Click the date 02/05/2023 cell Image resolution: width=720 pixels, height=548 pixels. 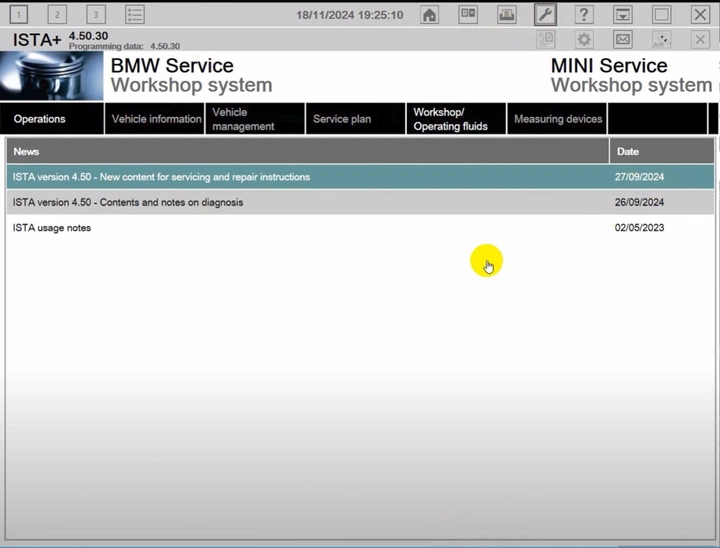pyautogui.click(x=639, y=228)
